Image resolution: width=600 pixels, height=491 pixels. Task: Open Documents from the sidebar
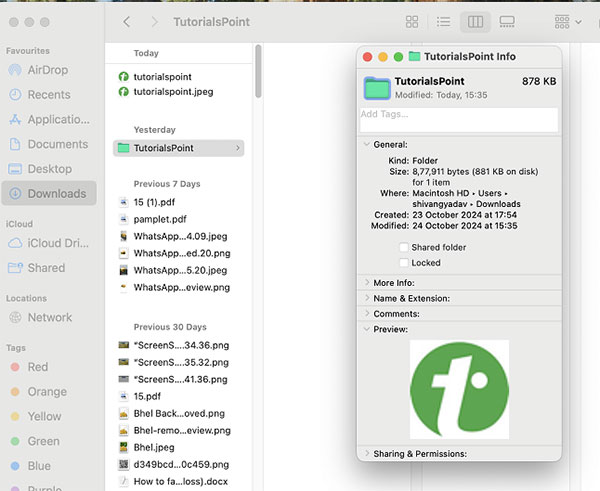pyautogui.click(x=58, y=144)
